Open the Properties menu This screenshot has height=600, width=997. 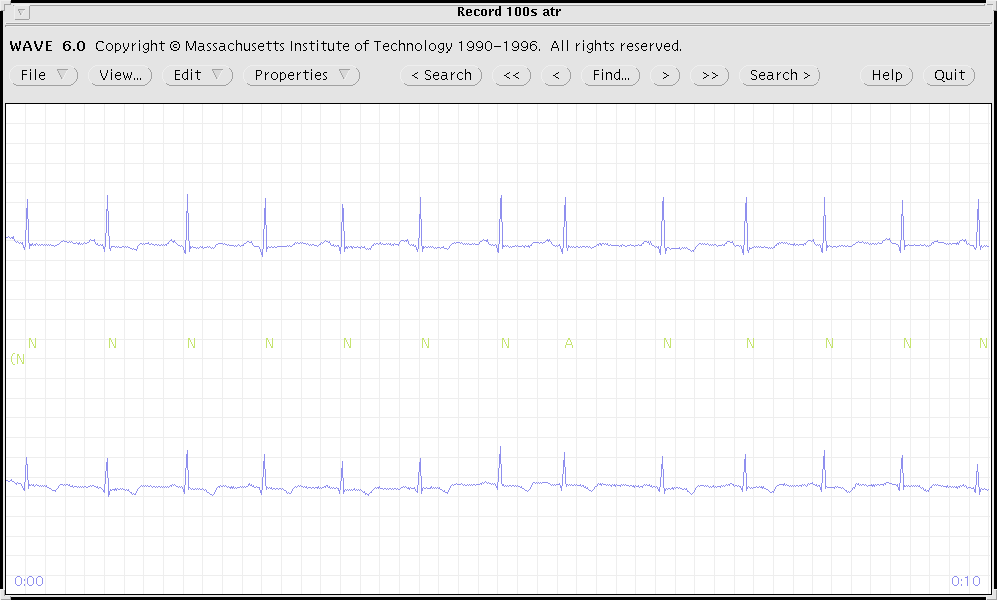pos(301,75)
